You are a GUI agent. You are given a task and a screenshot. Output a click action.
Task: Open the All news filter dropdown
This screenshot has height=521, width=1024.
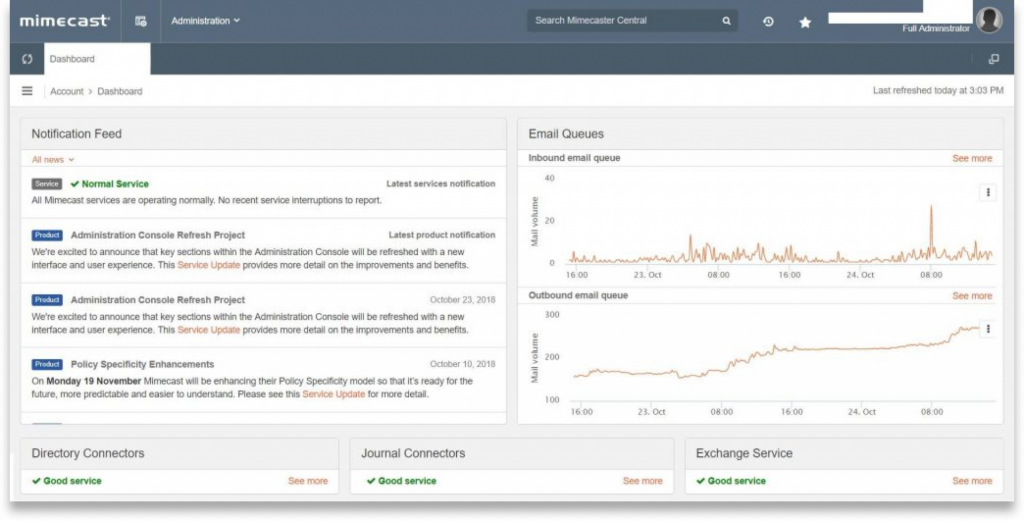53,159
